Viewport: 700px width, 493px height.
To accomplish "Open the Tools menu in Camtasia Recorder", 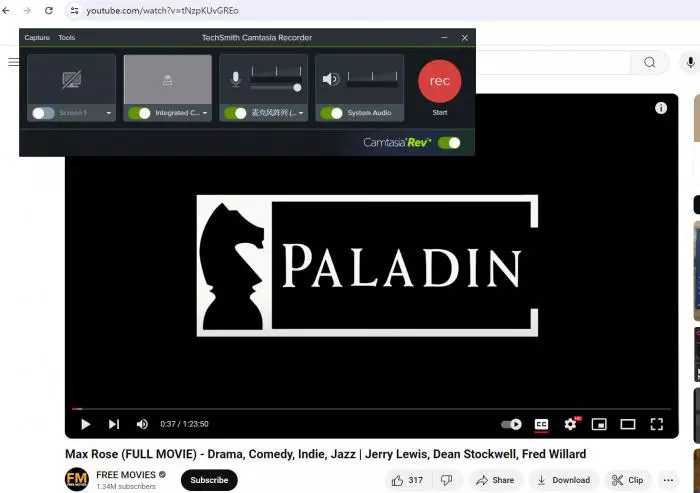I will click(67, 38).
